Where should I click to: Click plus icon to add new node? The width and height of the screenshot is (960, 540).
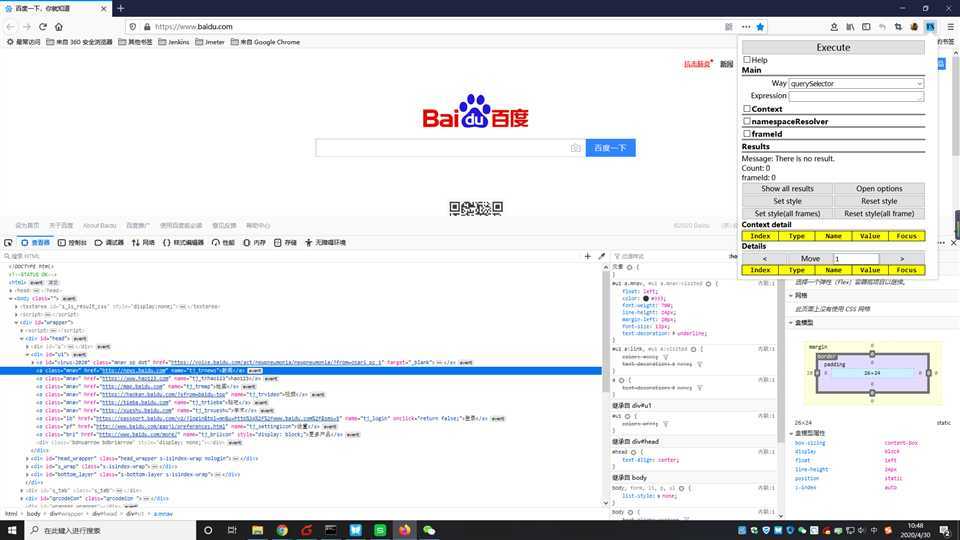[x=588, y=256]
